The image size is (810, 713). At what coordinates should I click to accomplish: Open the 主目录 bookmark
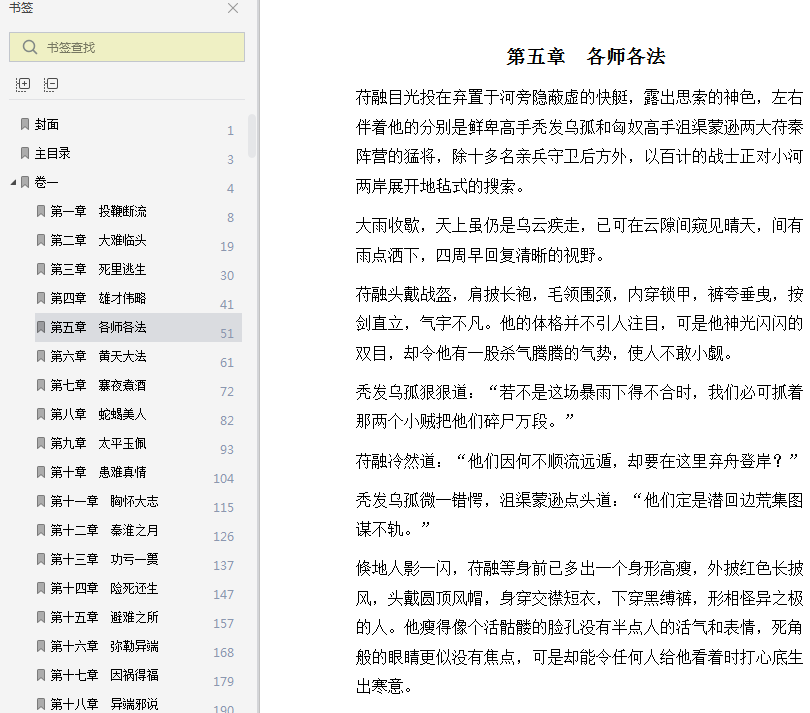tap(52, 153)
